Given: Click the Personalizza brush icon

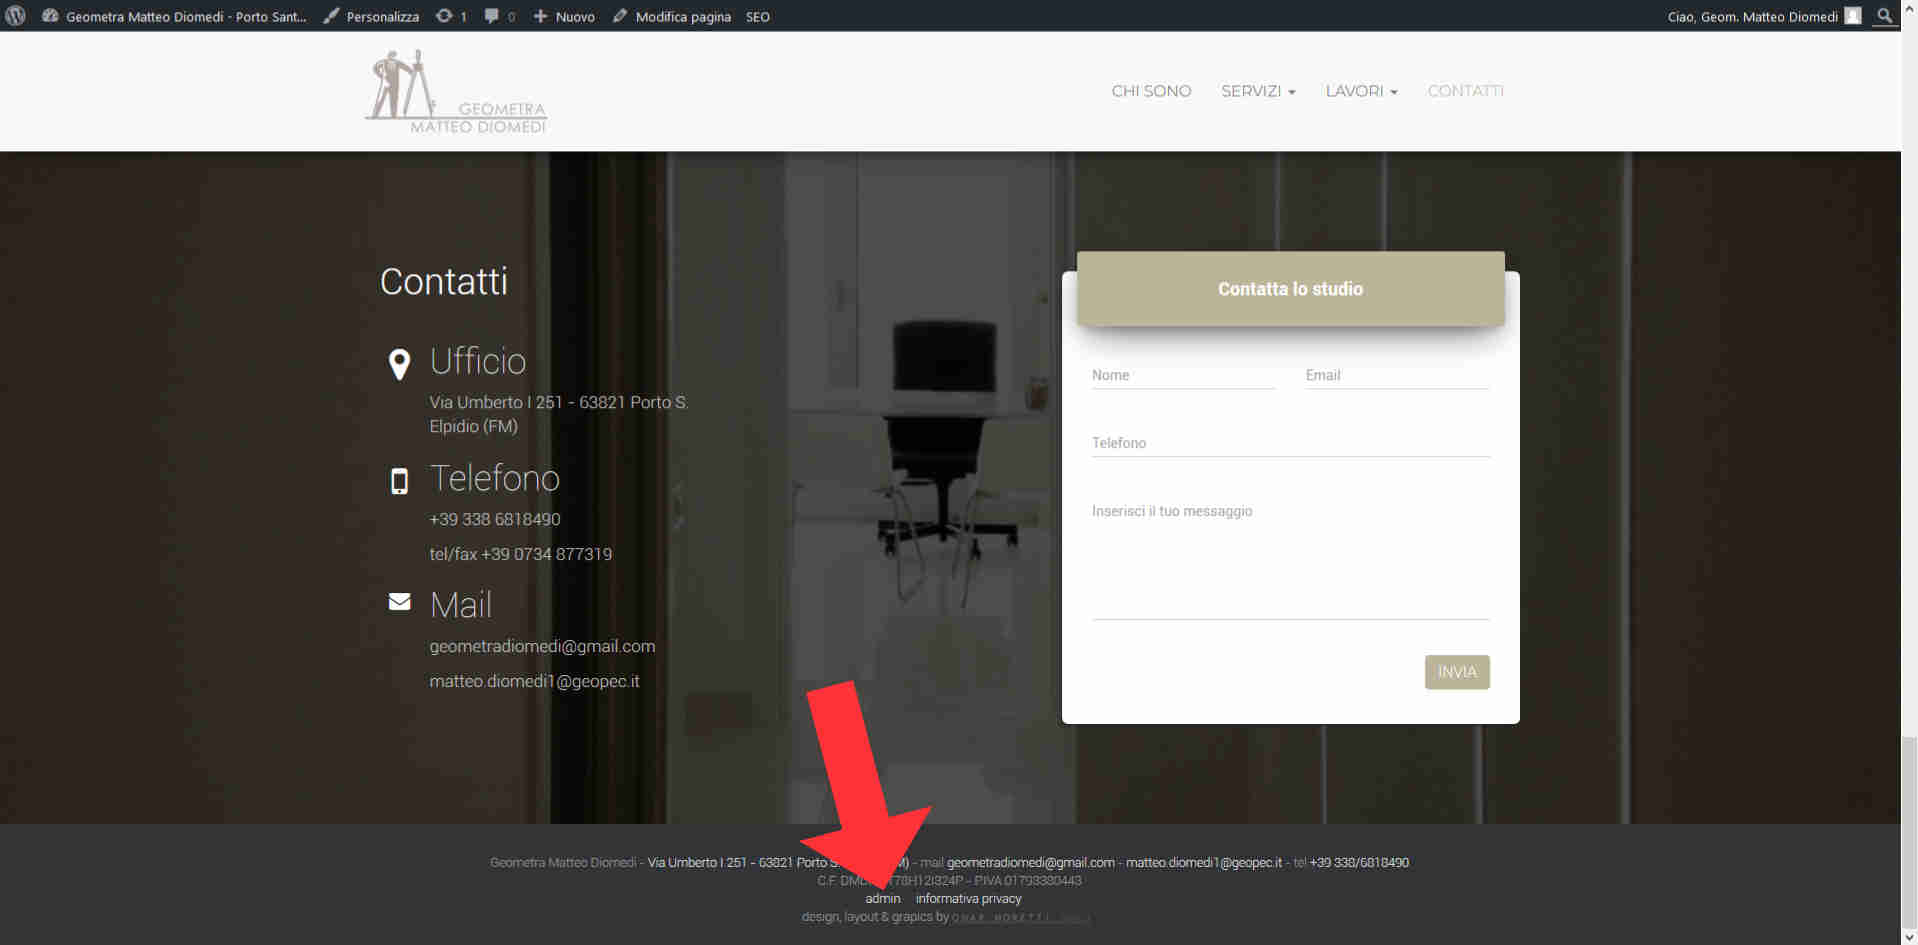Looking at the screenshot, I should (x=331, y=16).
